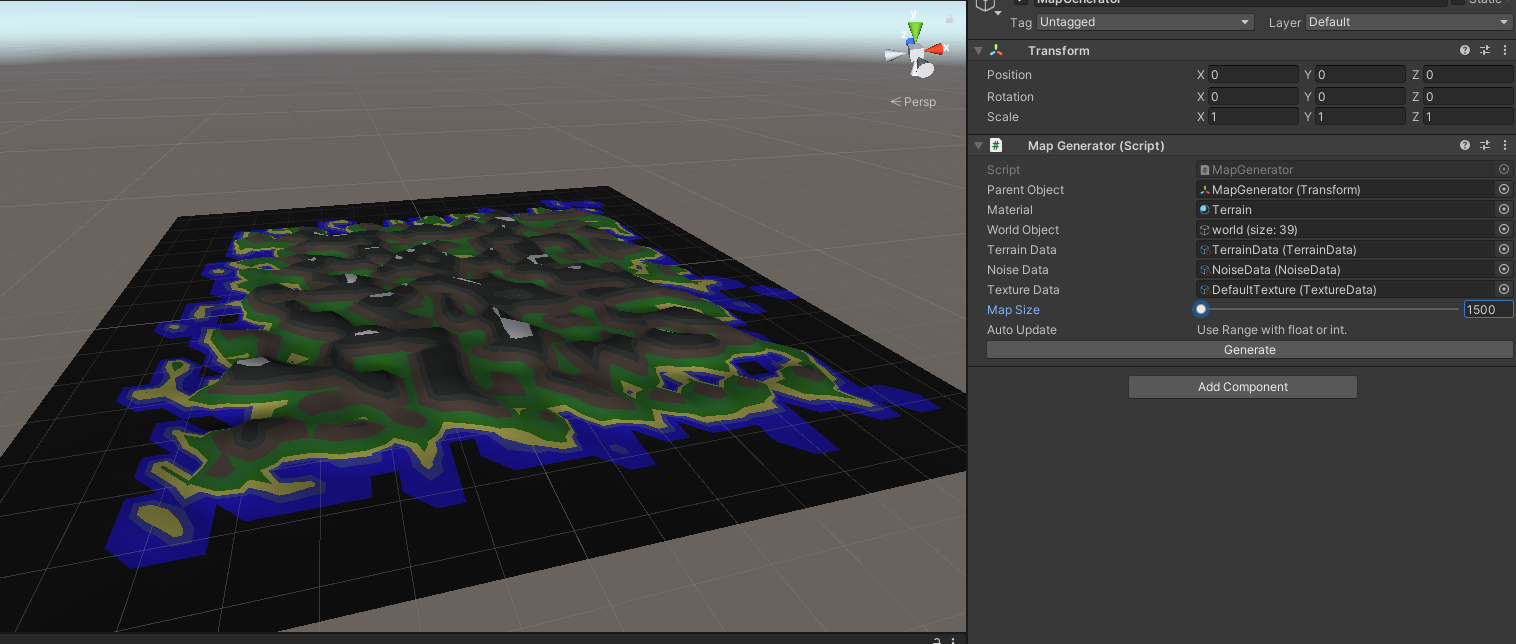Open object picker for Noise Data field

coord(1504,270)
